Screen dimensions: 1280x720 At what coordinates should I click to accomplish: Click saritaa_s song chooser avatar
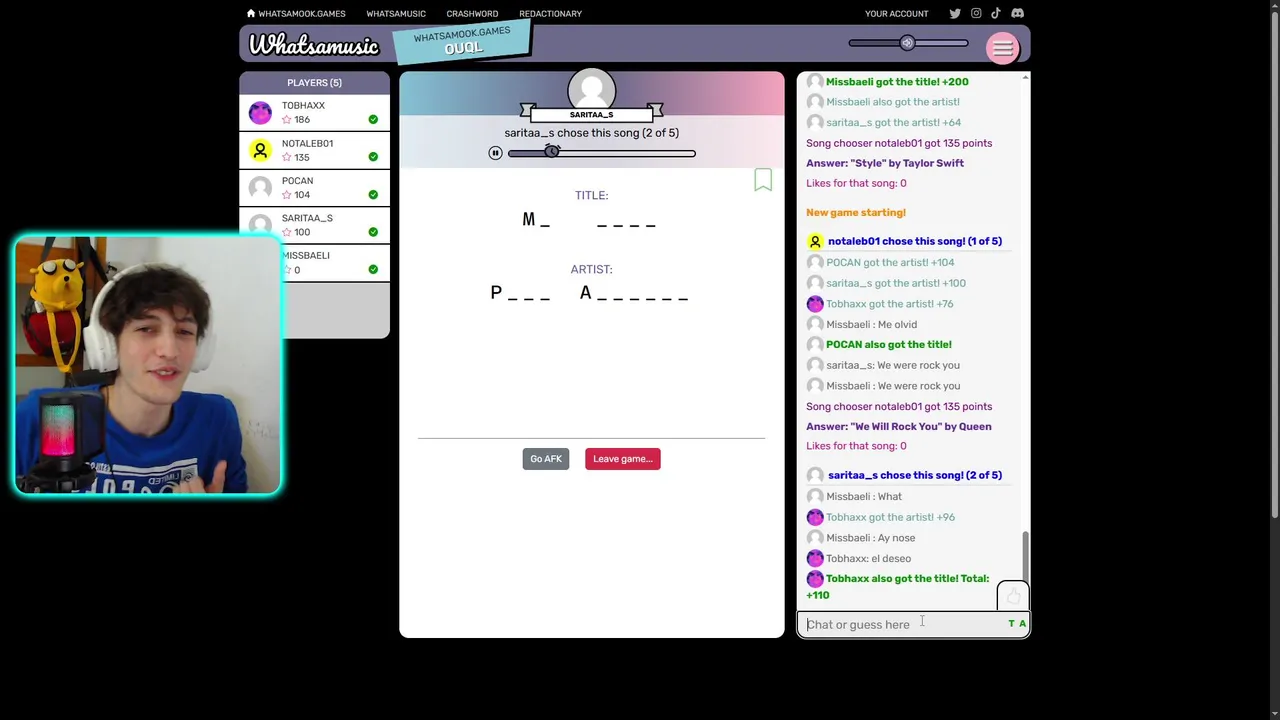(x=591, y=90)
